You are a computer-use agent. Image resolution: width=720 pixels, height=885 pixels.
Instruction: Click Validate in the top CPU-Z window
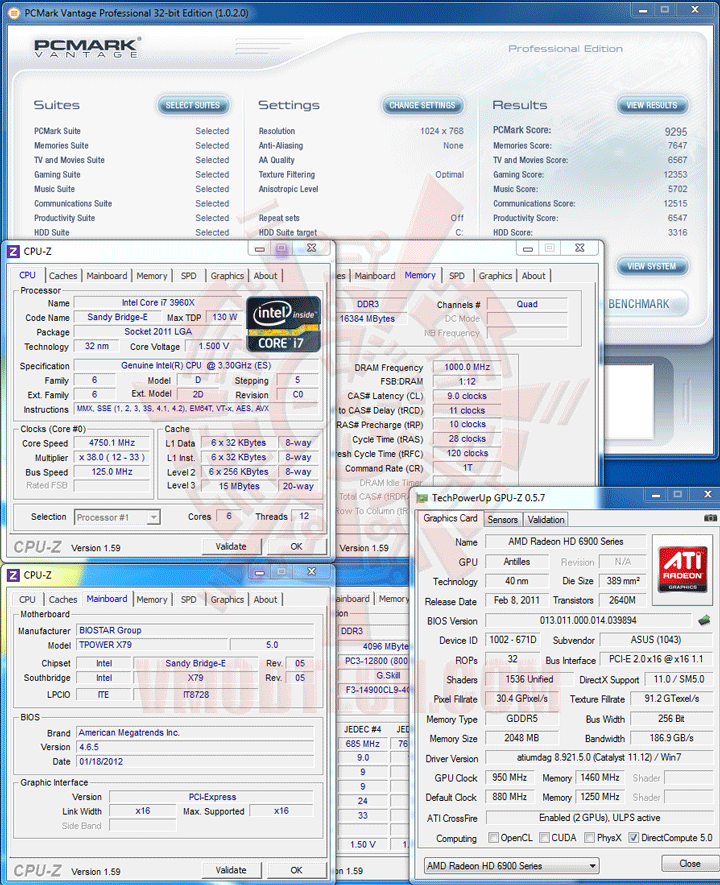(x=231, y=546)
